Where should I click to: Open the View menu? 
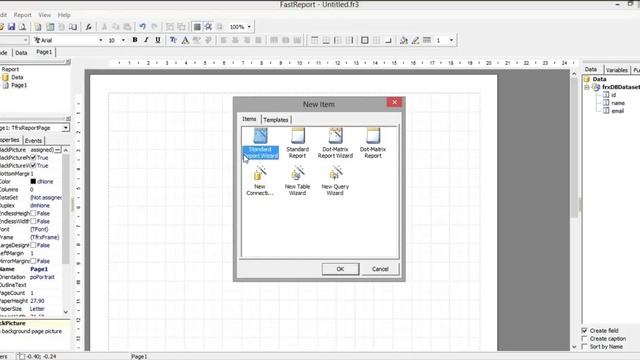(44, 15)
